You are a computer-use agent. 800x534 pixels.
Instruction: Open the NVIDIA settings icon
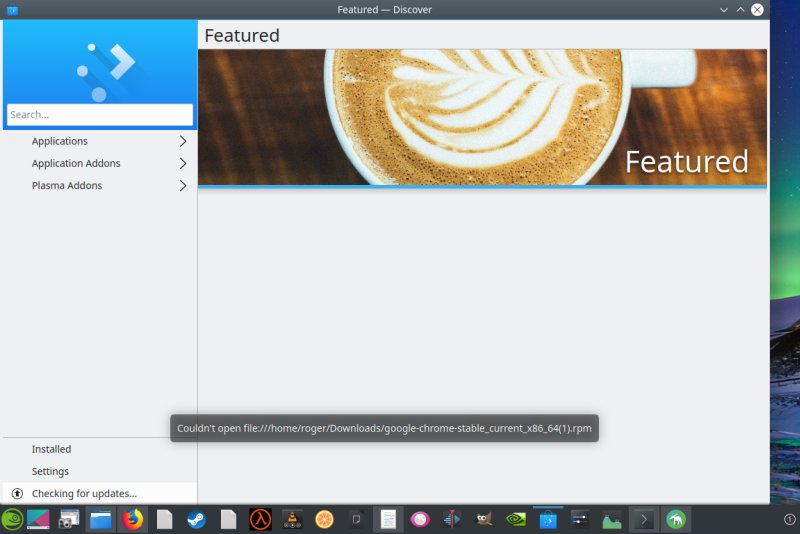point(516,519)
